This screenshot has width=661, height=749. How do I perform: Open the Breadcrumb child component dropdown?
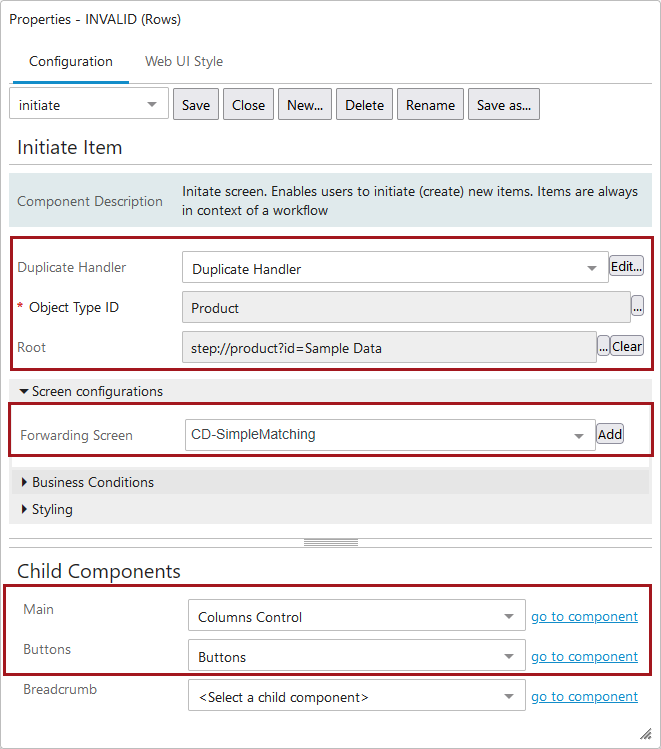[x=357, y=696]
